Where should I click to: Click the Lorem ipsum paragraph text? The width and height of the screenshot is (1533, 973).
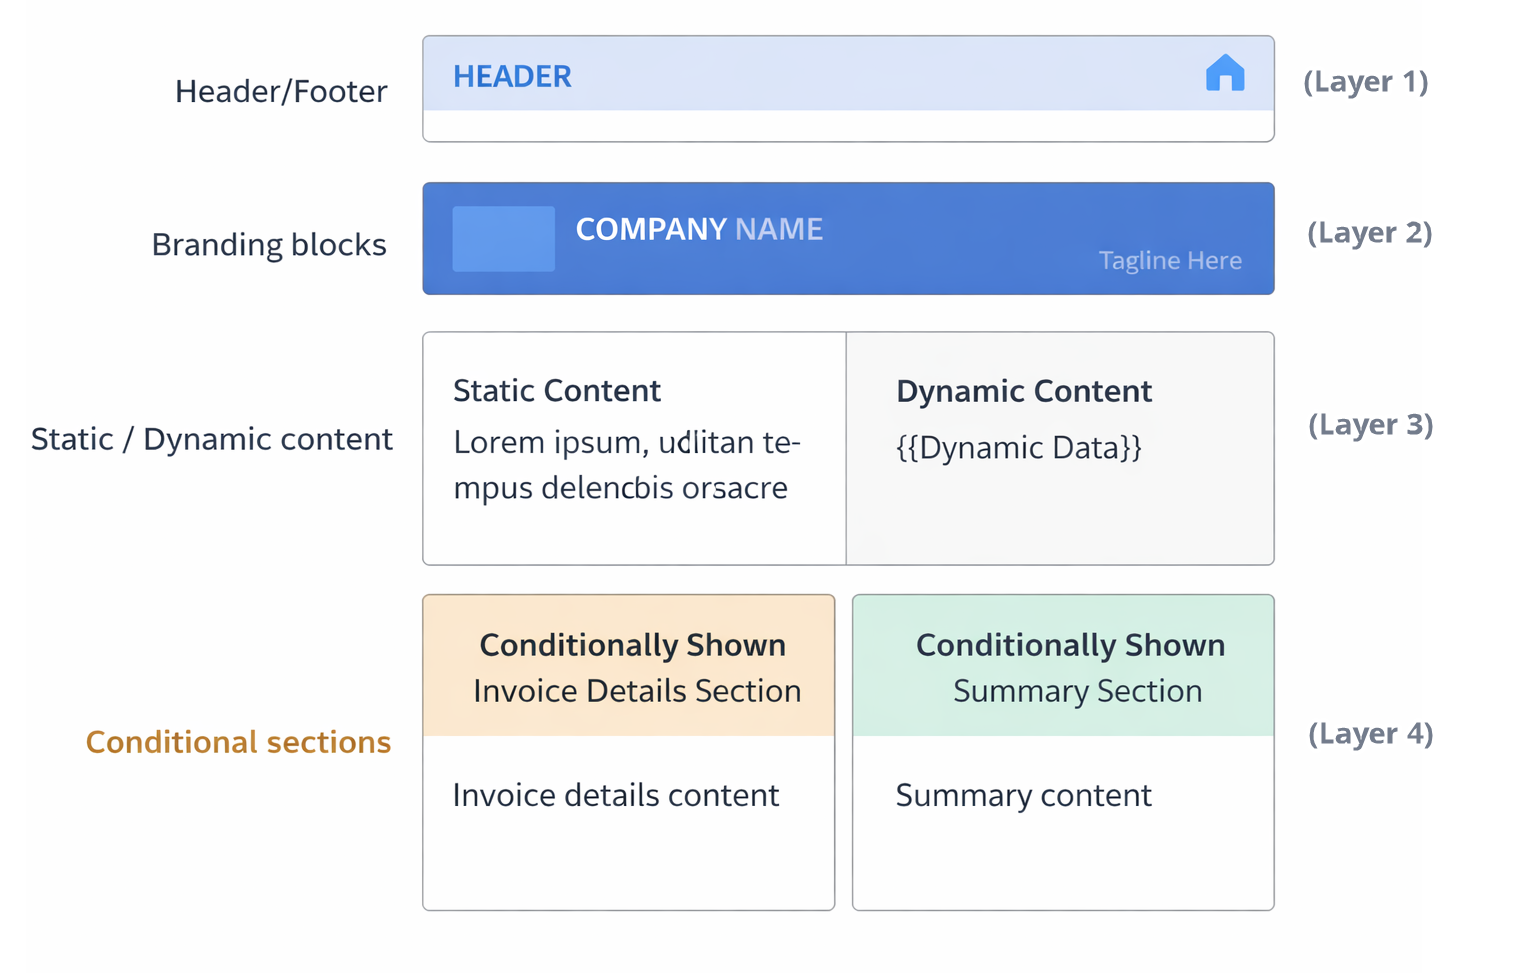click(626, 465)
